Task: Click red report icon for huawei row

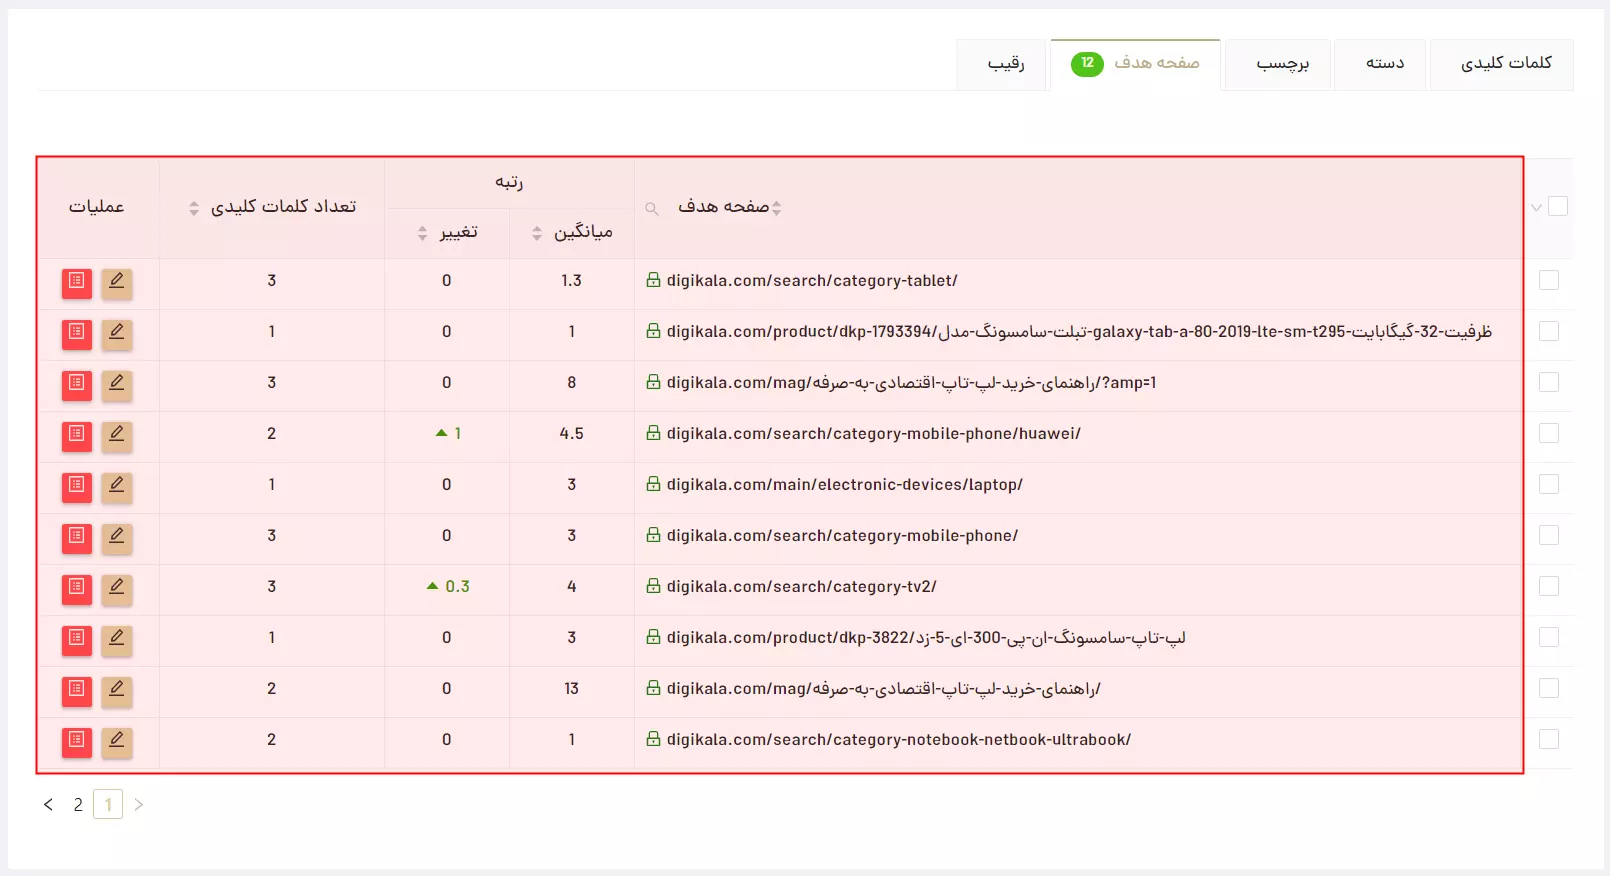Action: coord(77,435)
